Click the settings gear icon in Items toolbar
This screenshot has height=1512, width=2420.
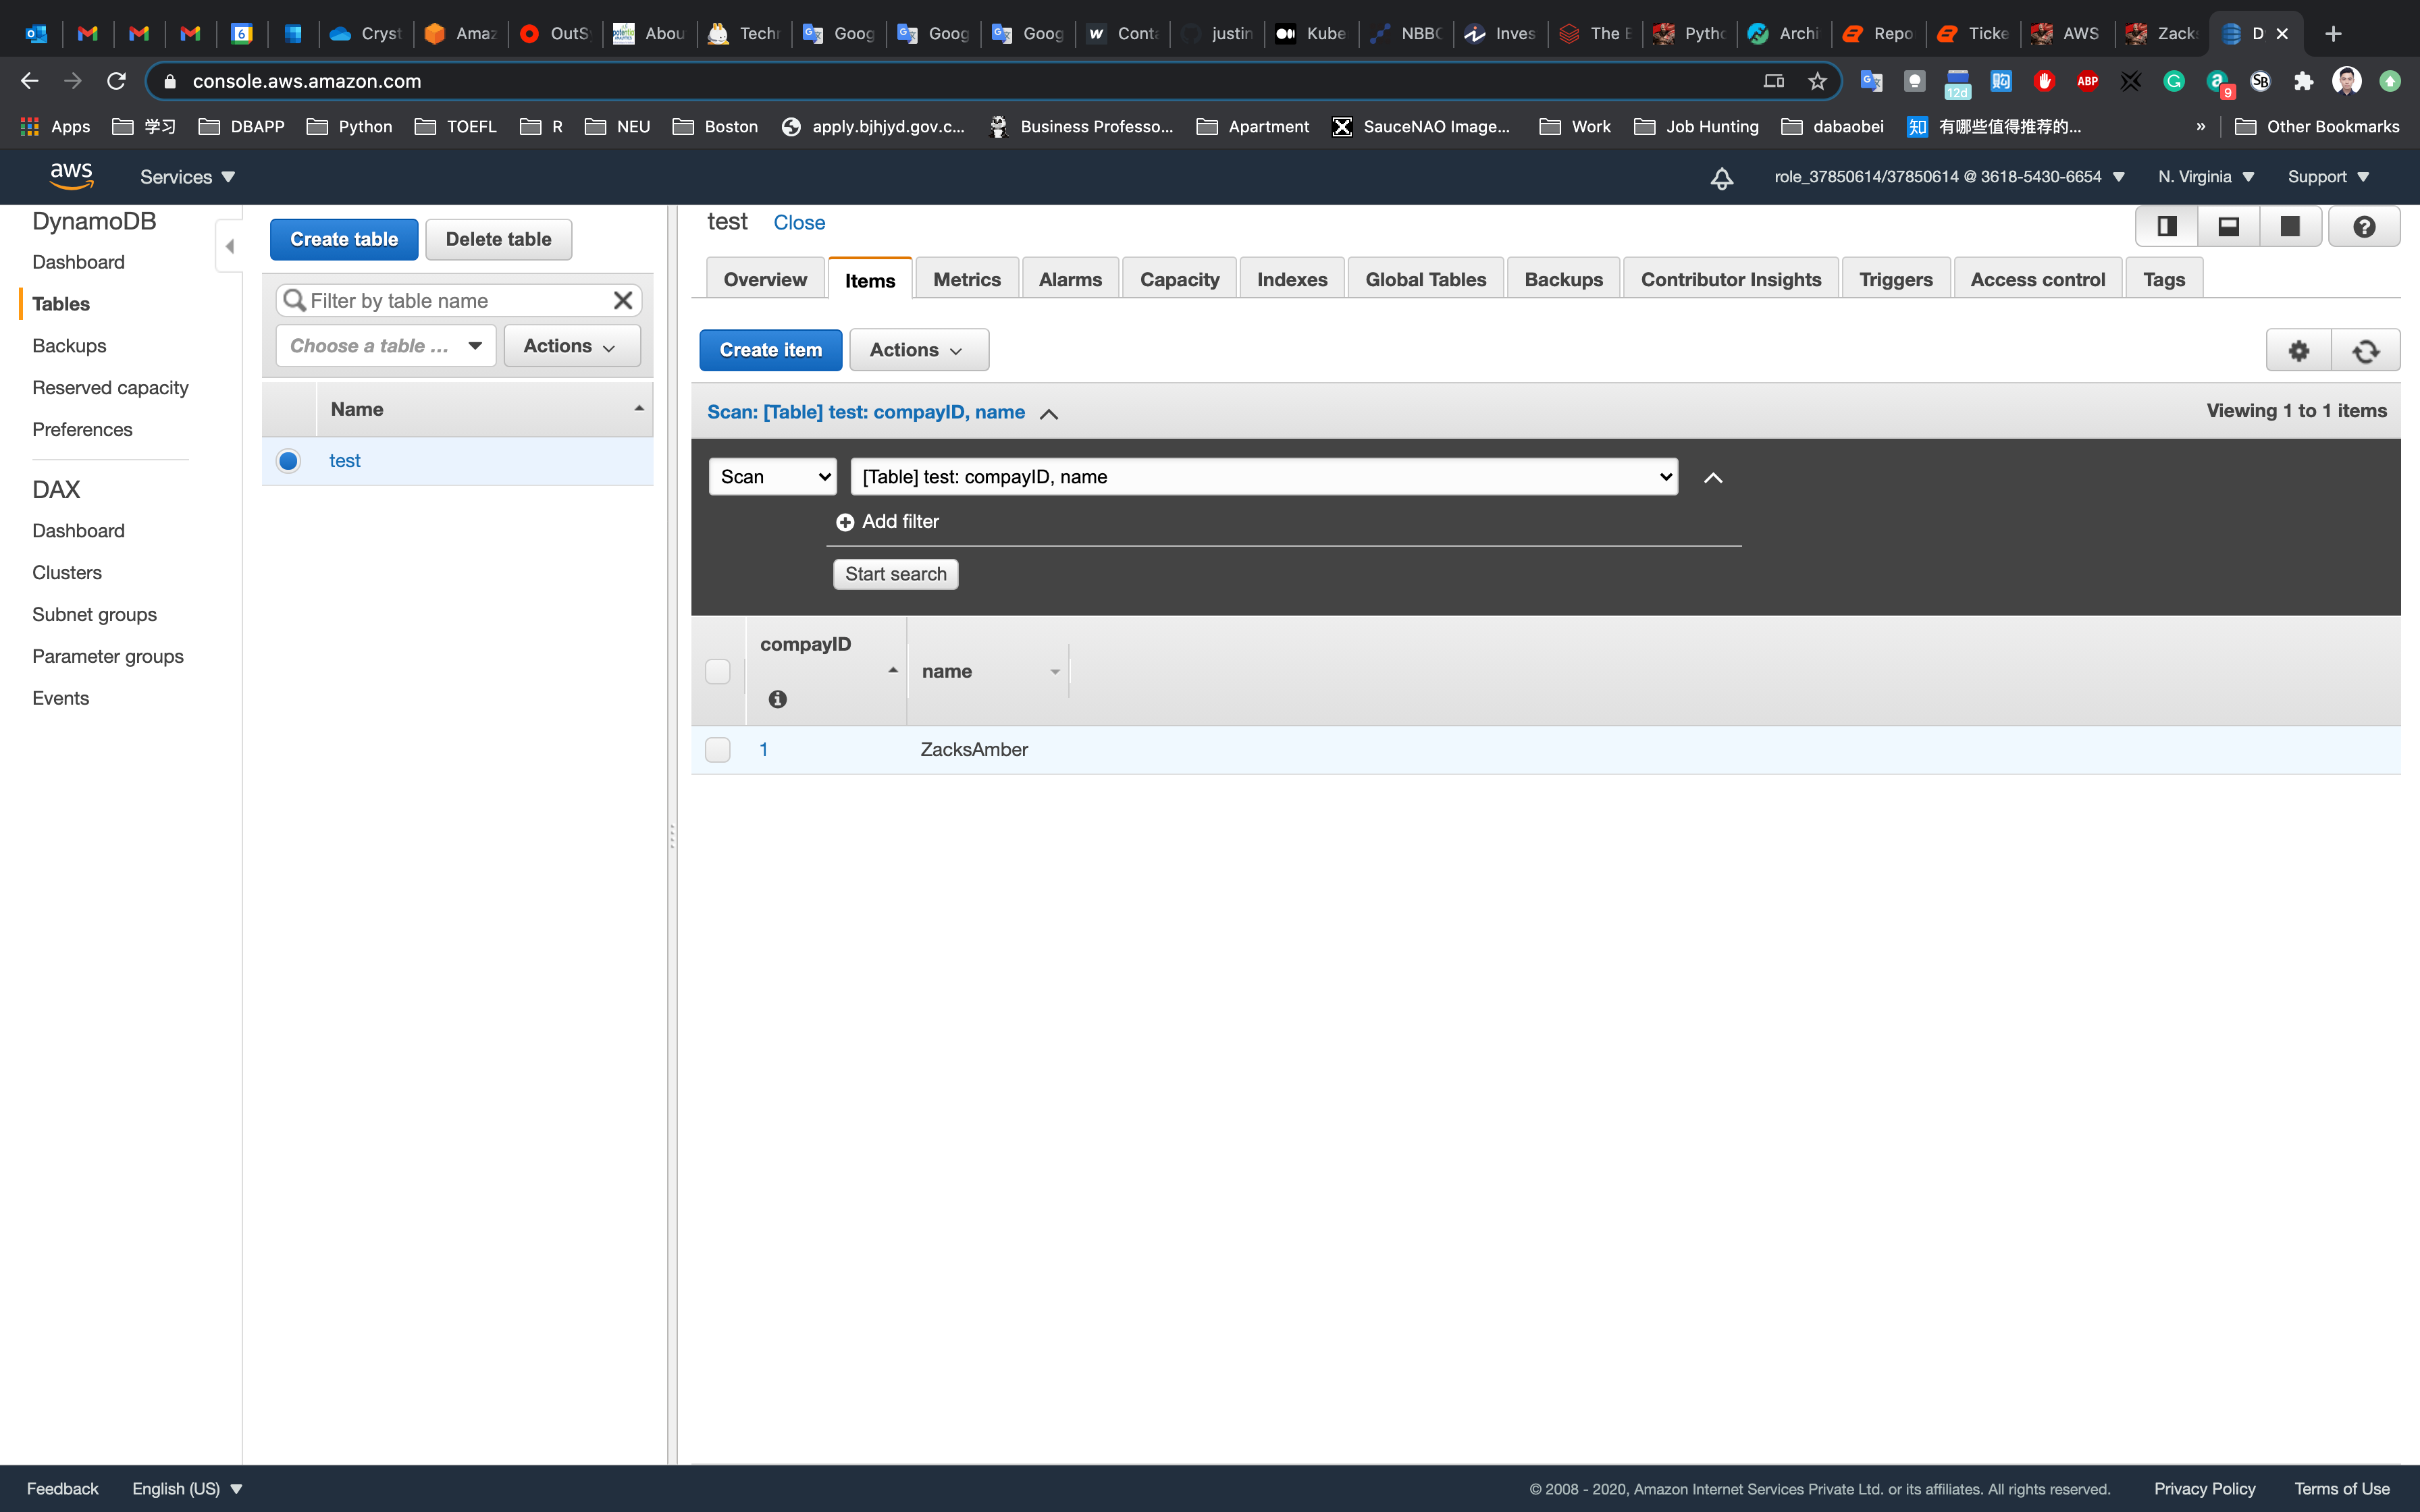(x=2298, y=351)
